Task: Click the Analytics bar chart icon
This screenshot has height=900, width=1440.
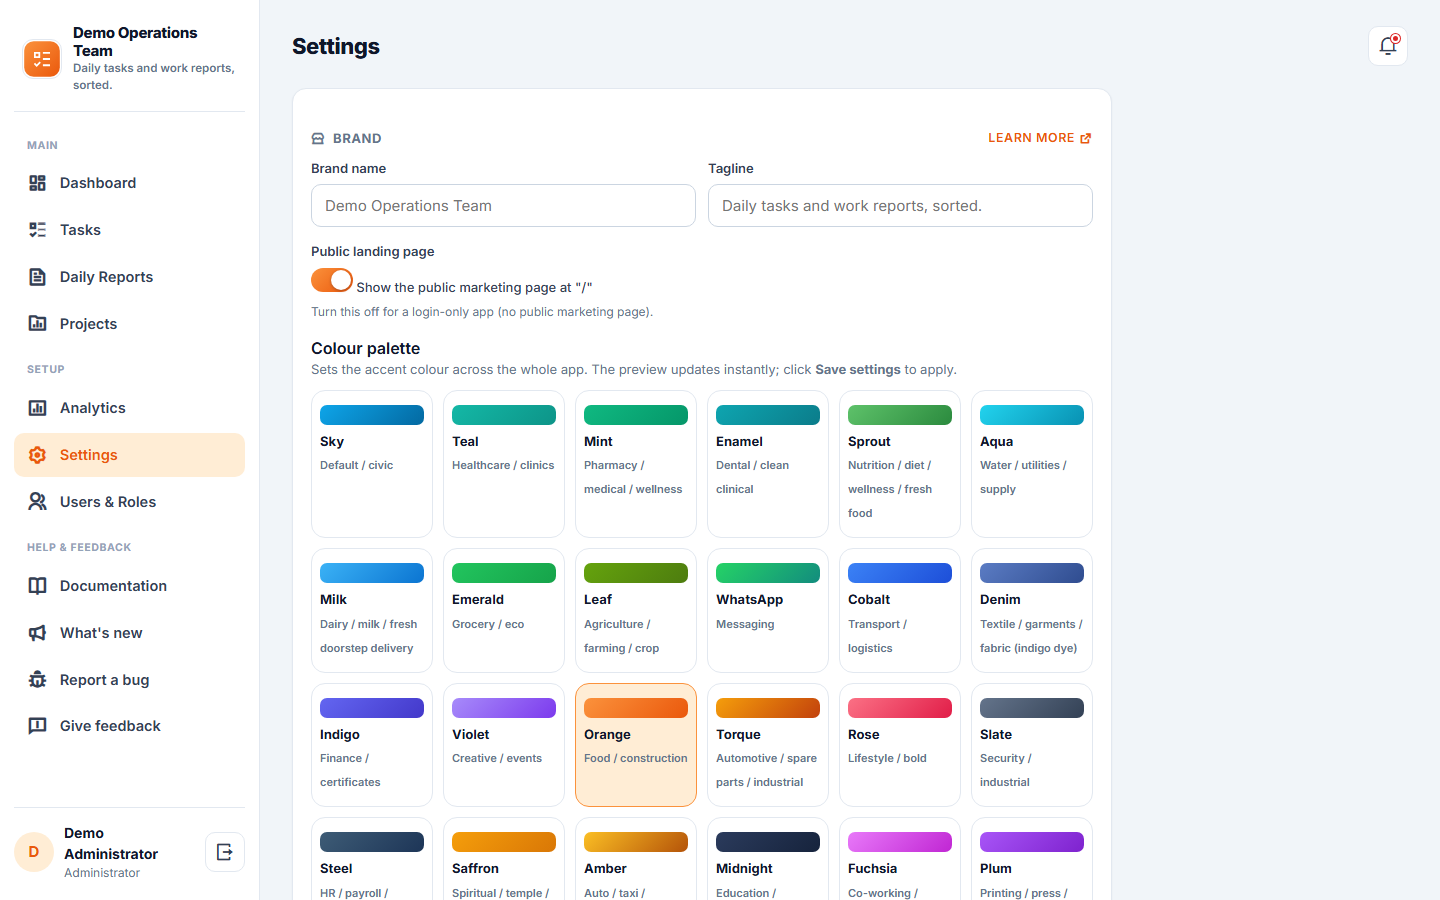Action: click(37, 408)
